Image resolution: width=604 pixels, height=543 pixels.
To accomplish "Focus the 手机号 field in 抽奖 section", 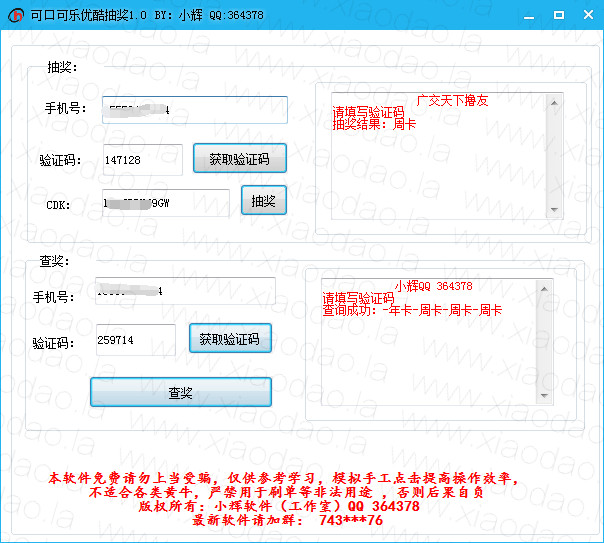I will pos(195,110).
